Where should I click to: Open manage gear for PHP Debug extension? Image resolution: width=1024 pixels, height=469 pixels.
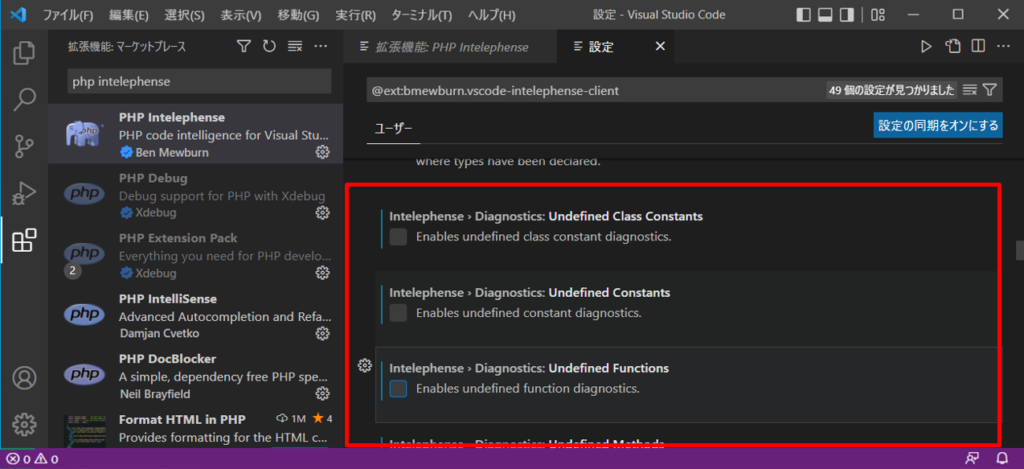click(322, 212)
